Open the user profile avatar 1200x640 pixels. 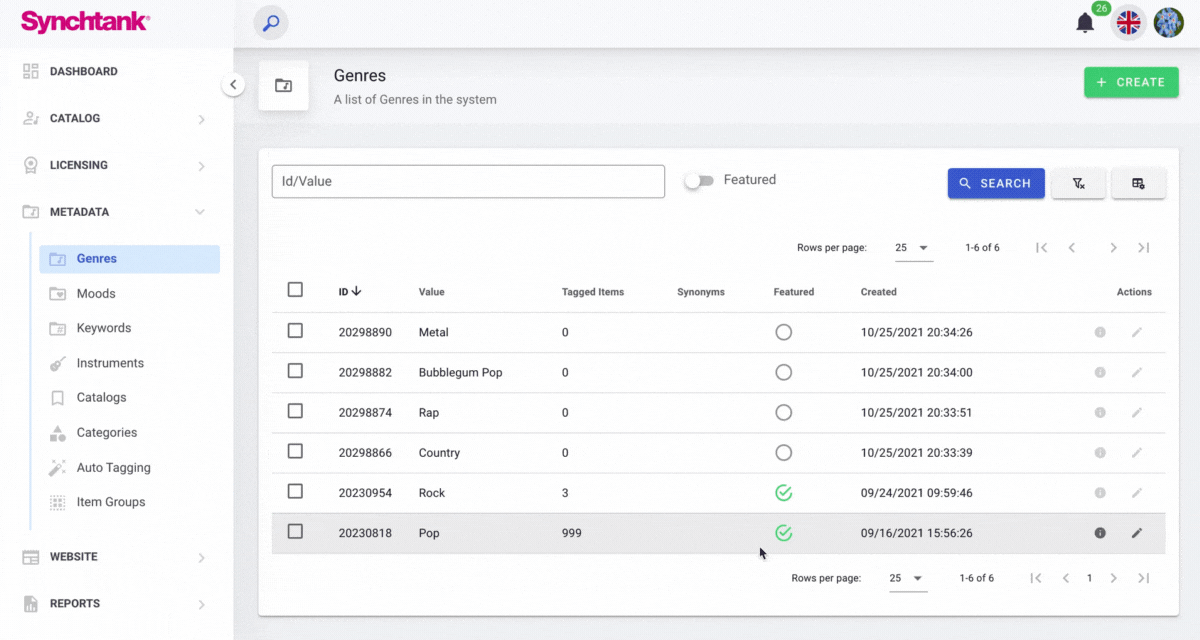pyautogui.click(x=1168, y=23)
